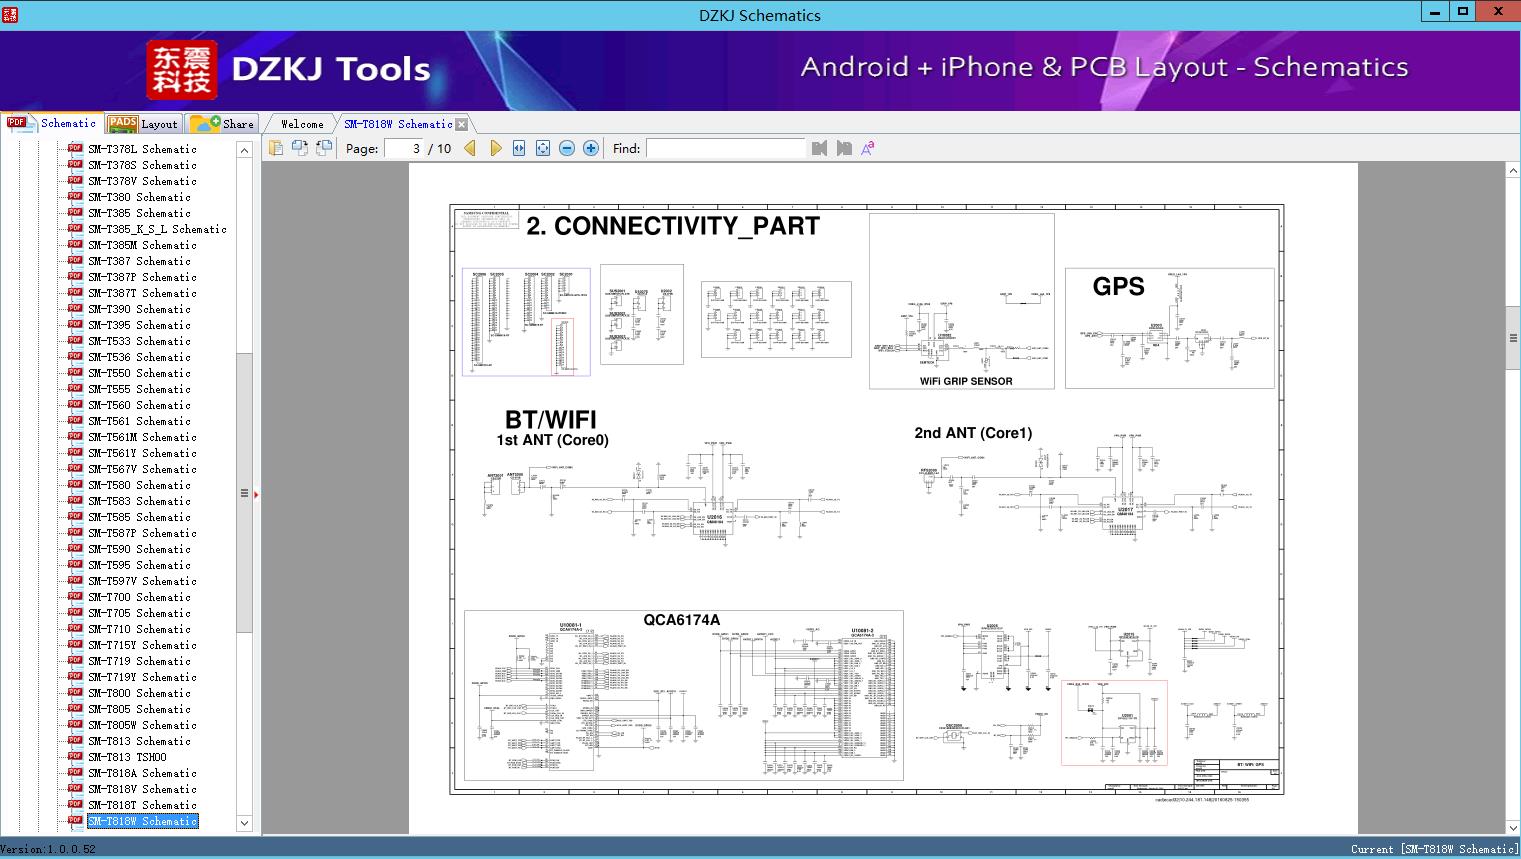Select SM-T818T Schematic
1521x859 pixels.
click(x=142, y=805)
